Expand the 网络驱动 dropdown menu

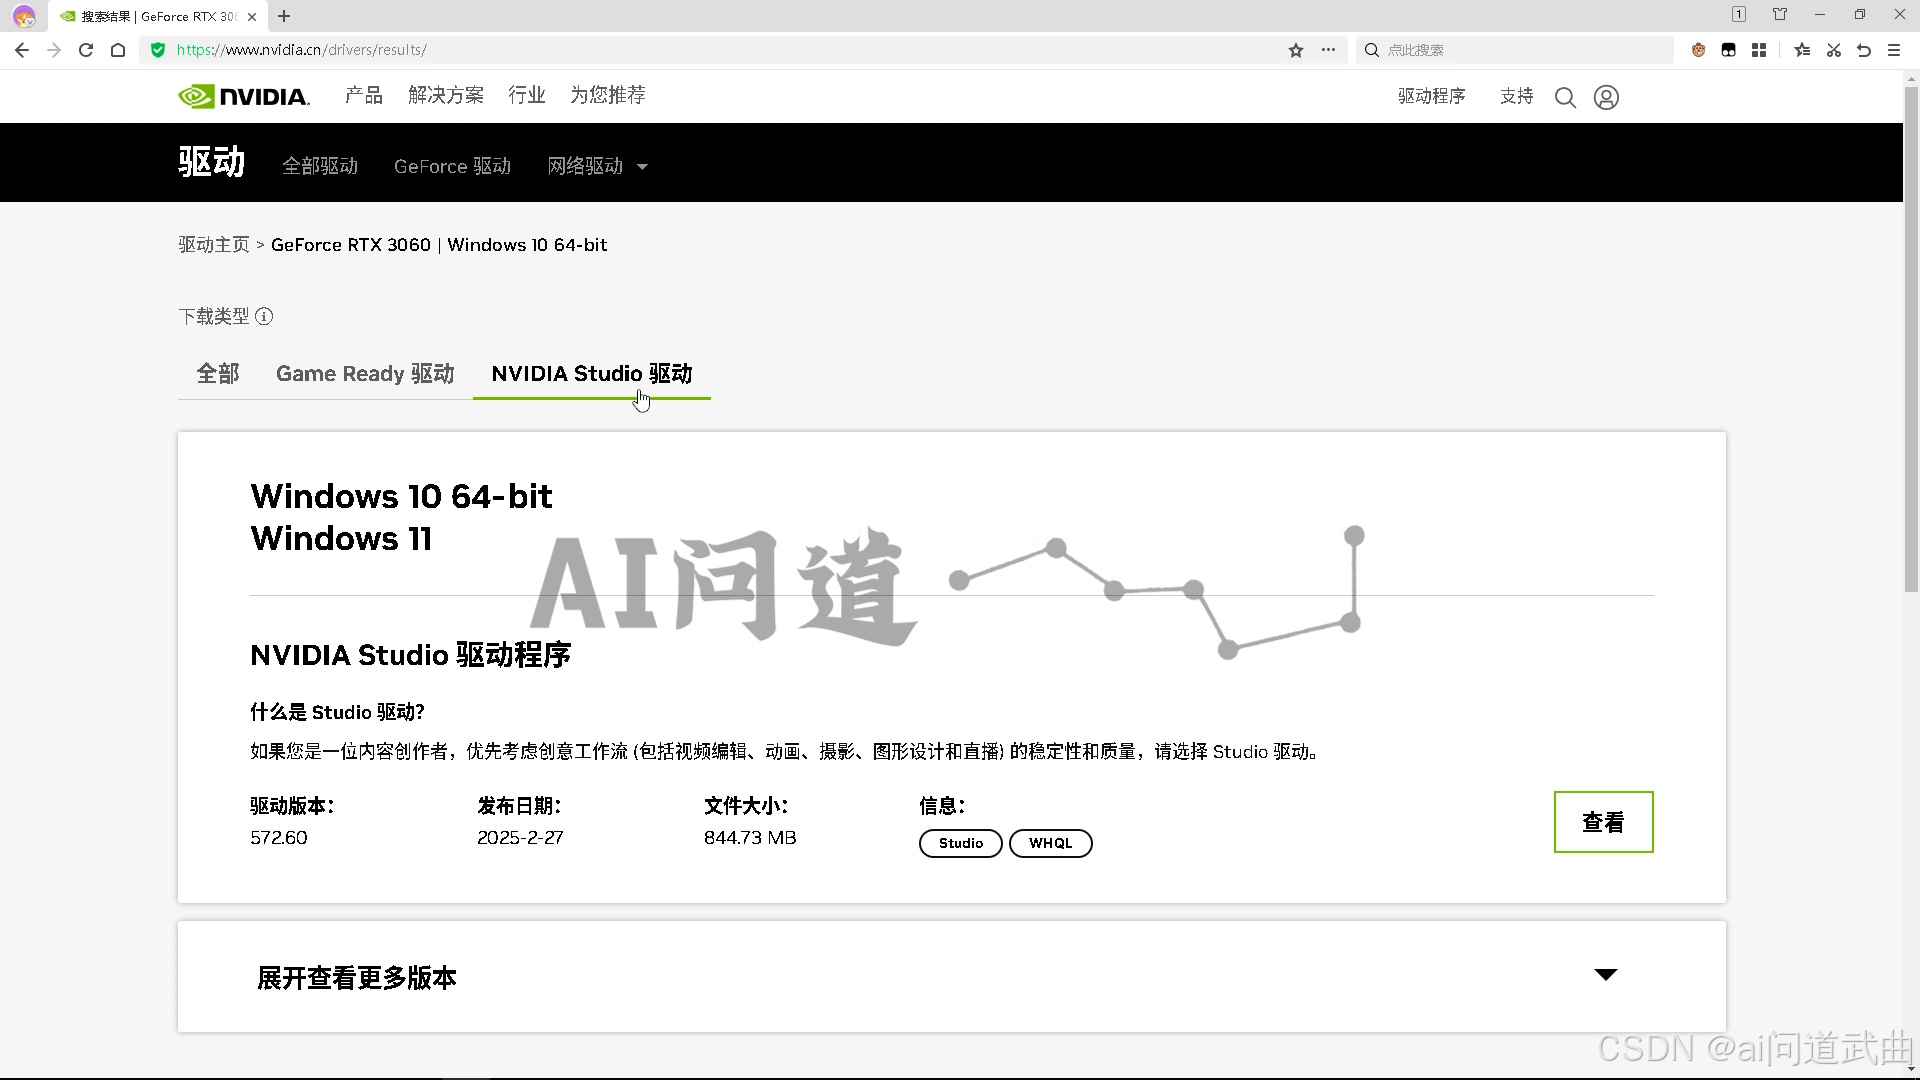tap(597, 166)
